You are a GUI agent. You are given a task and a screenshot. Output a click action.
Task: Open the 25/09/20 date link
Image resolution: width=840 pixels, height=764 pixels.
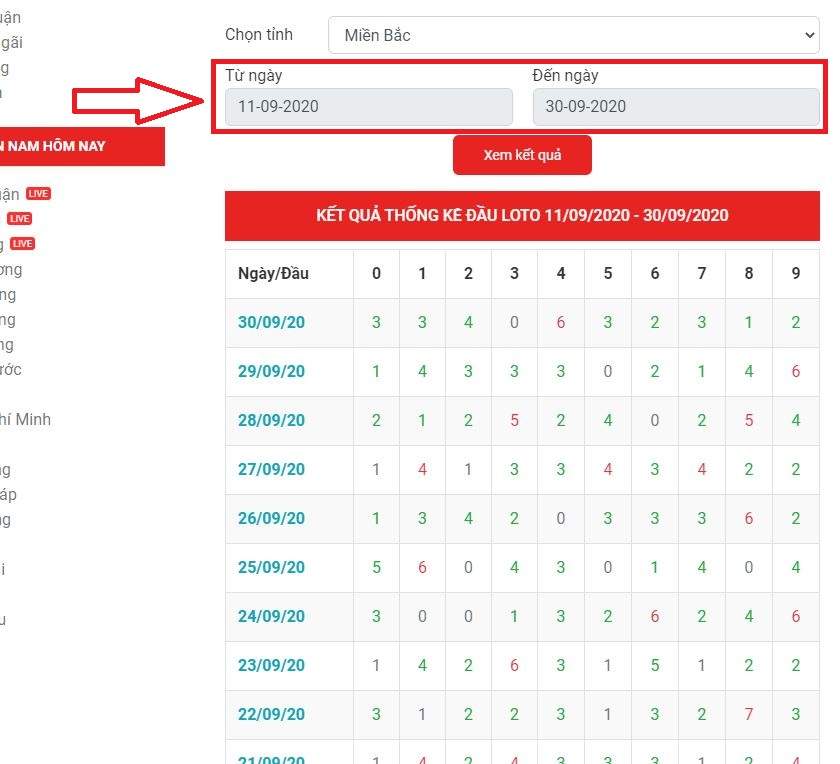pyautogui.click(x=271, y=567)
